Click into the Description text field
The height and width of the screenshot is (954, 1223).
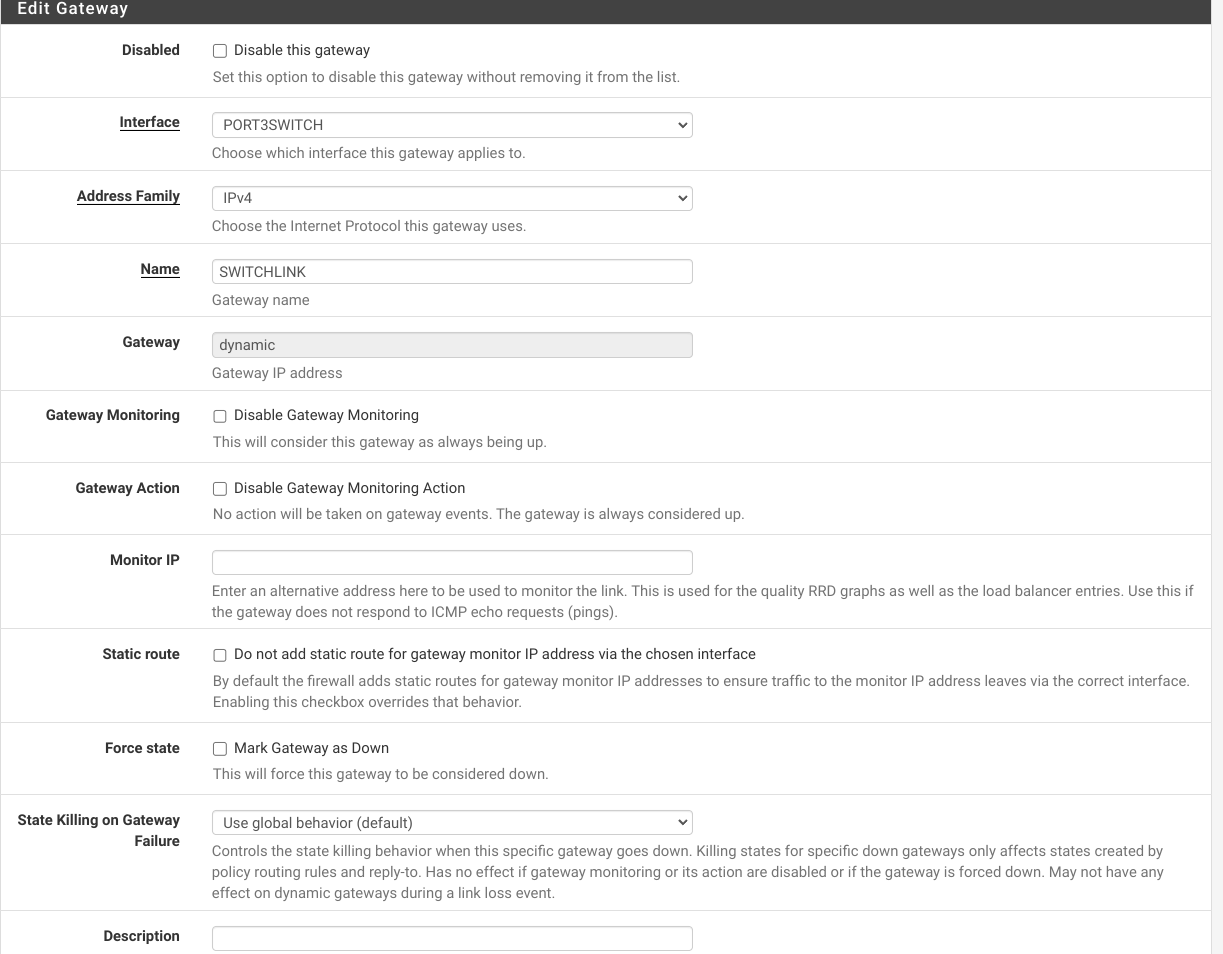pyautogui.click(x=452, y=938)
